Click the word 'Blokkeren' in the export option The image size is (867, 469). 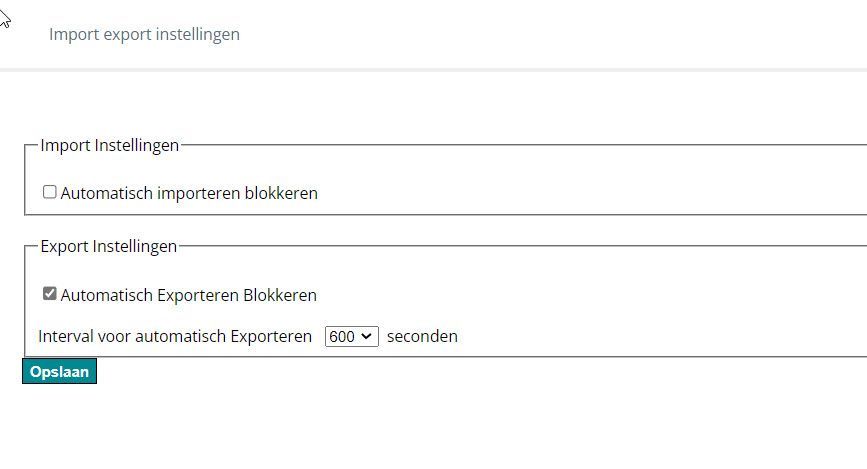[x=280, y=295]
